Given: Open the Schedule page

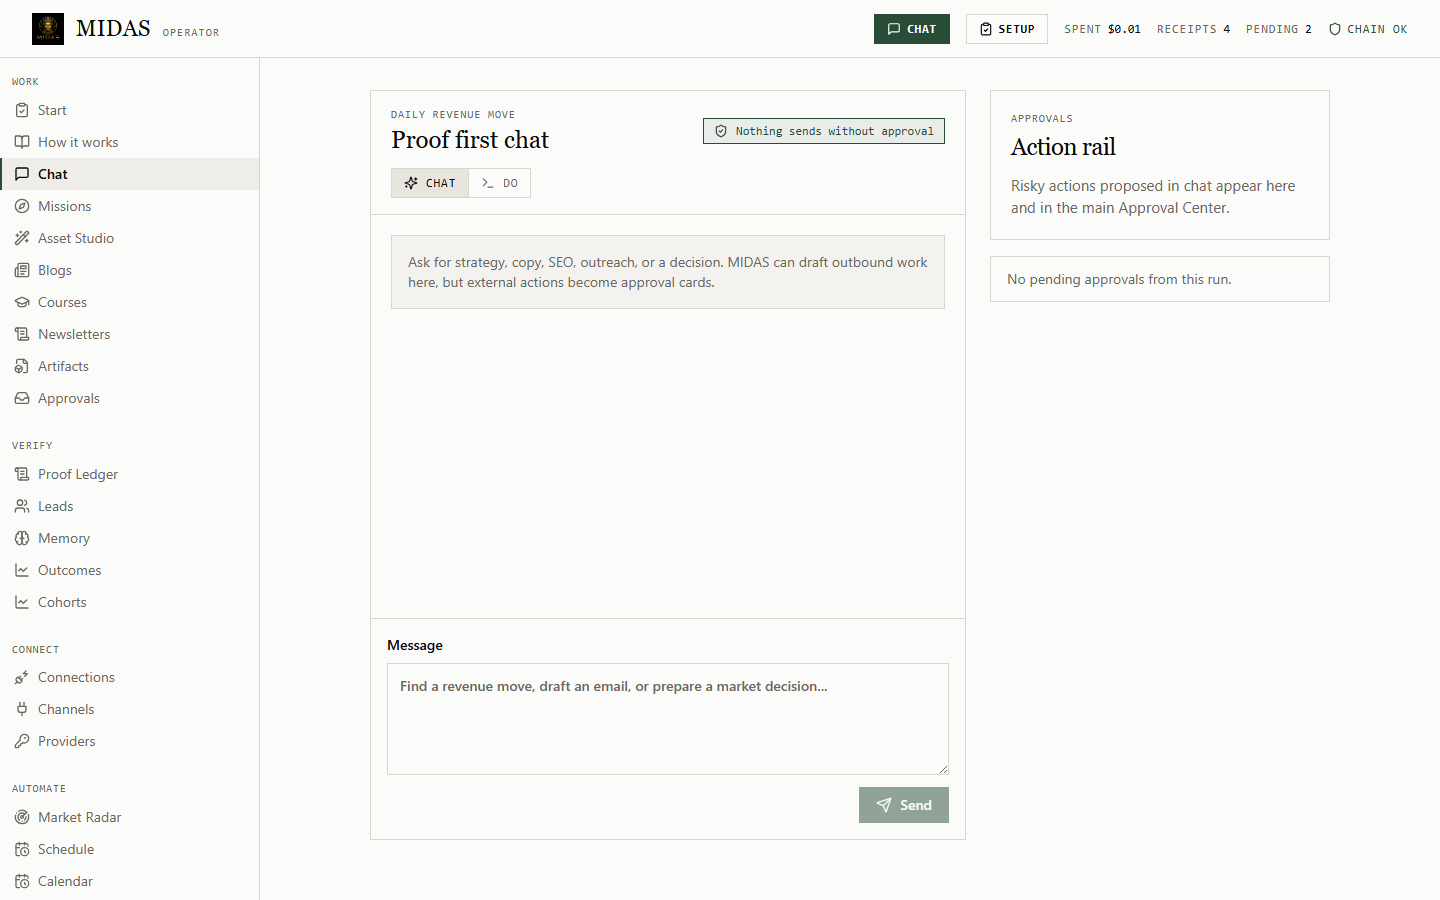Looking at the screenshot, I should (x=129, y=849).
